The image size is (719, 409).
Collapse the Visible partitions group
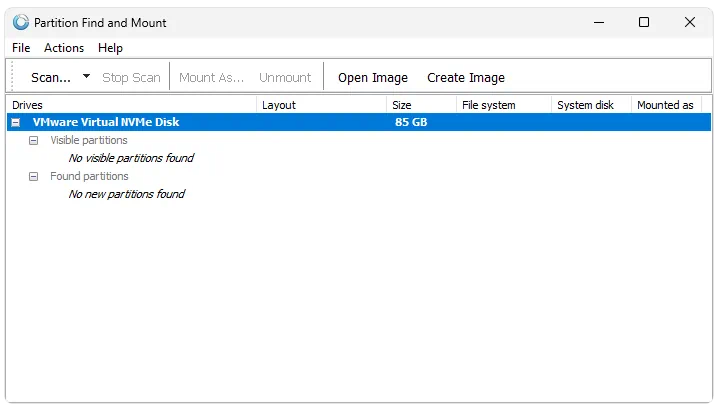pyautogui.click(x=33, y=140)
